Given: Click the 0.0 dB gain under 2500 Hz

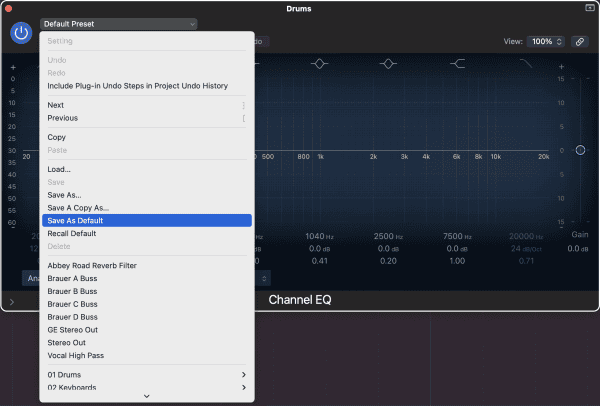Looking at the screenshot, I should pos(388,249).
